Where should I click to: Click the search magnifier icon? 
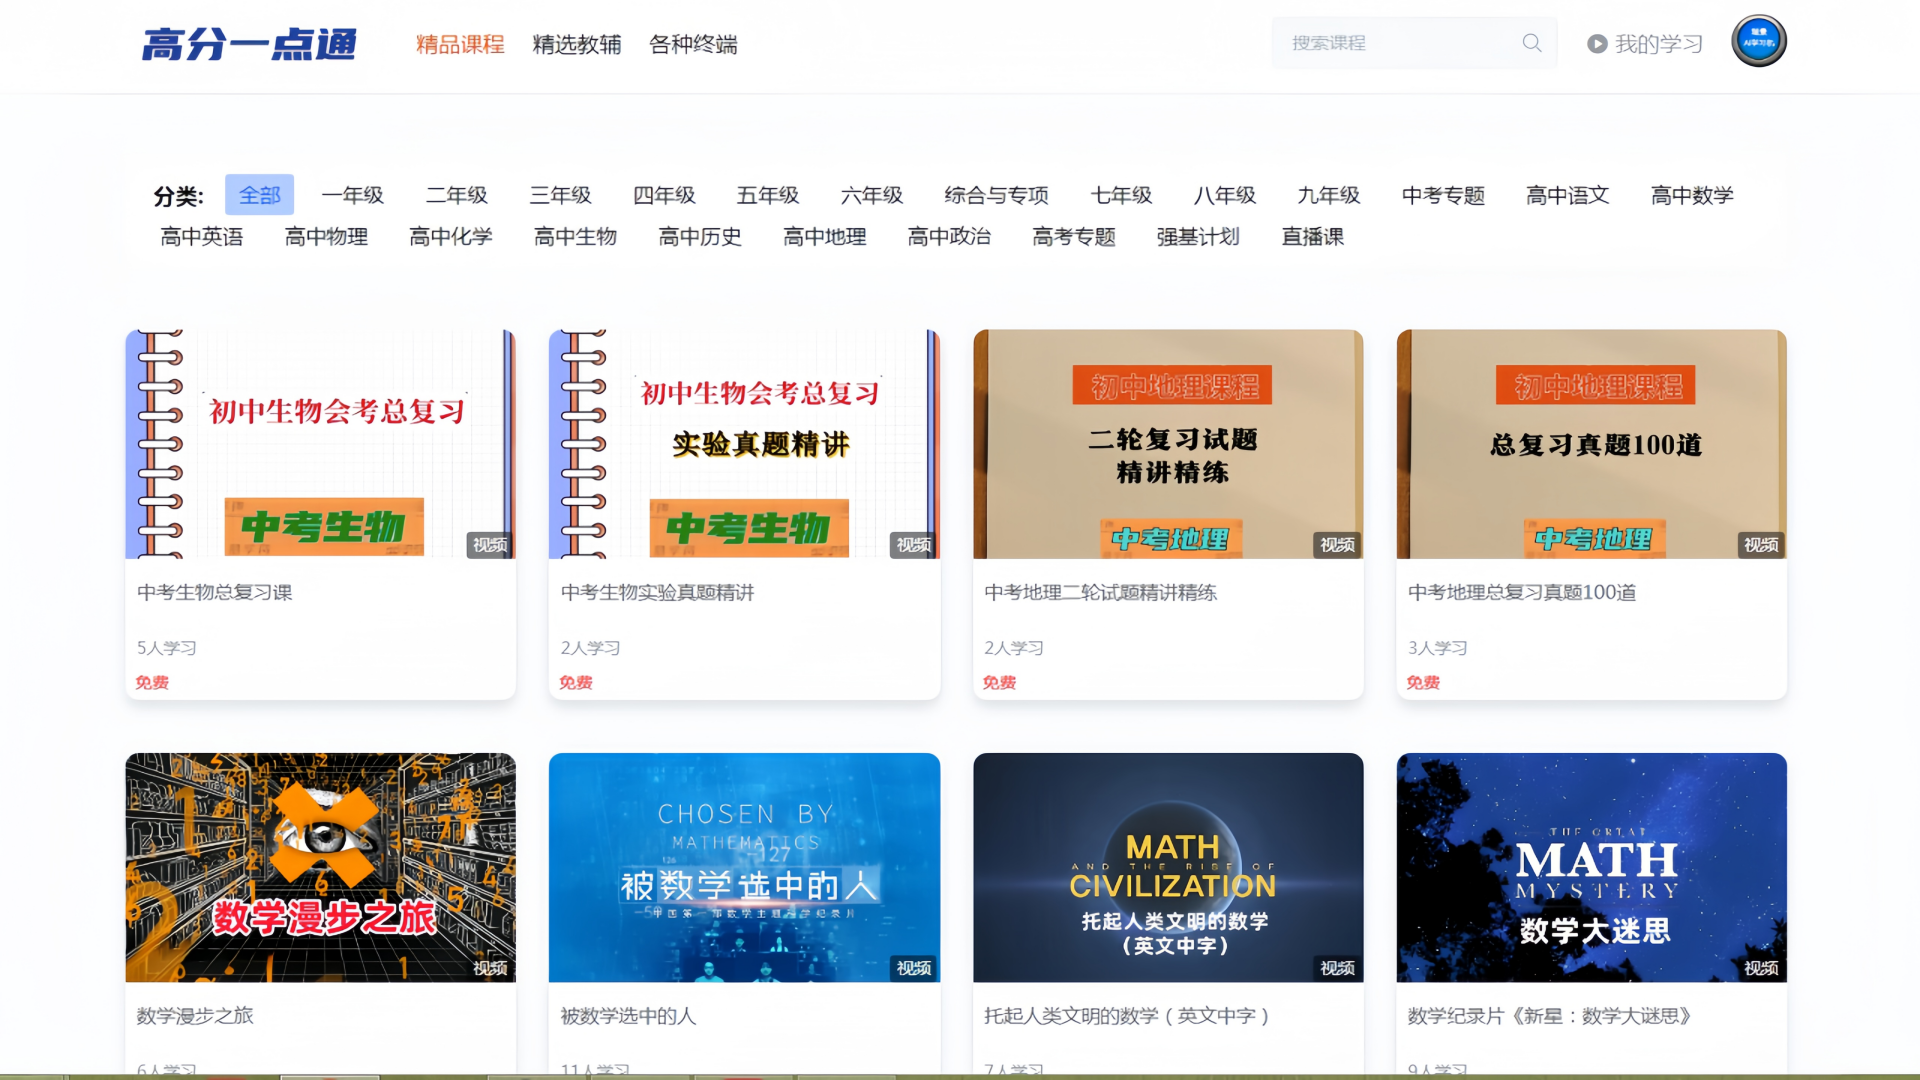click(1531, 43)
